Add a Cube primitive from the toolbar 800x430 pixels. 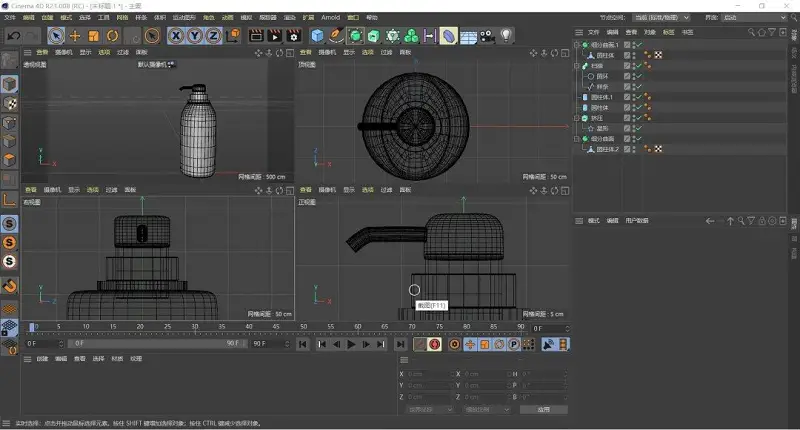click(x=317, y=36)
